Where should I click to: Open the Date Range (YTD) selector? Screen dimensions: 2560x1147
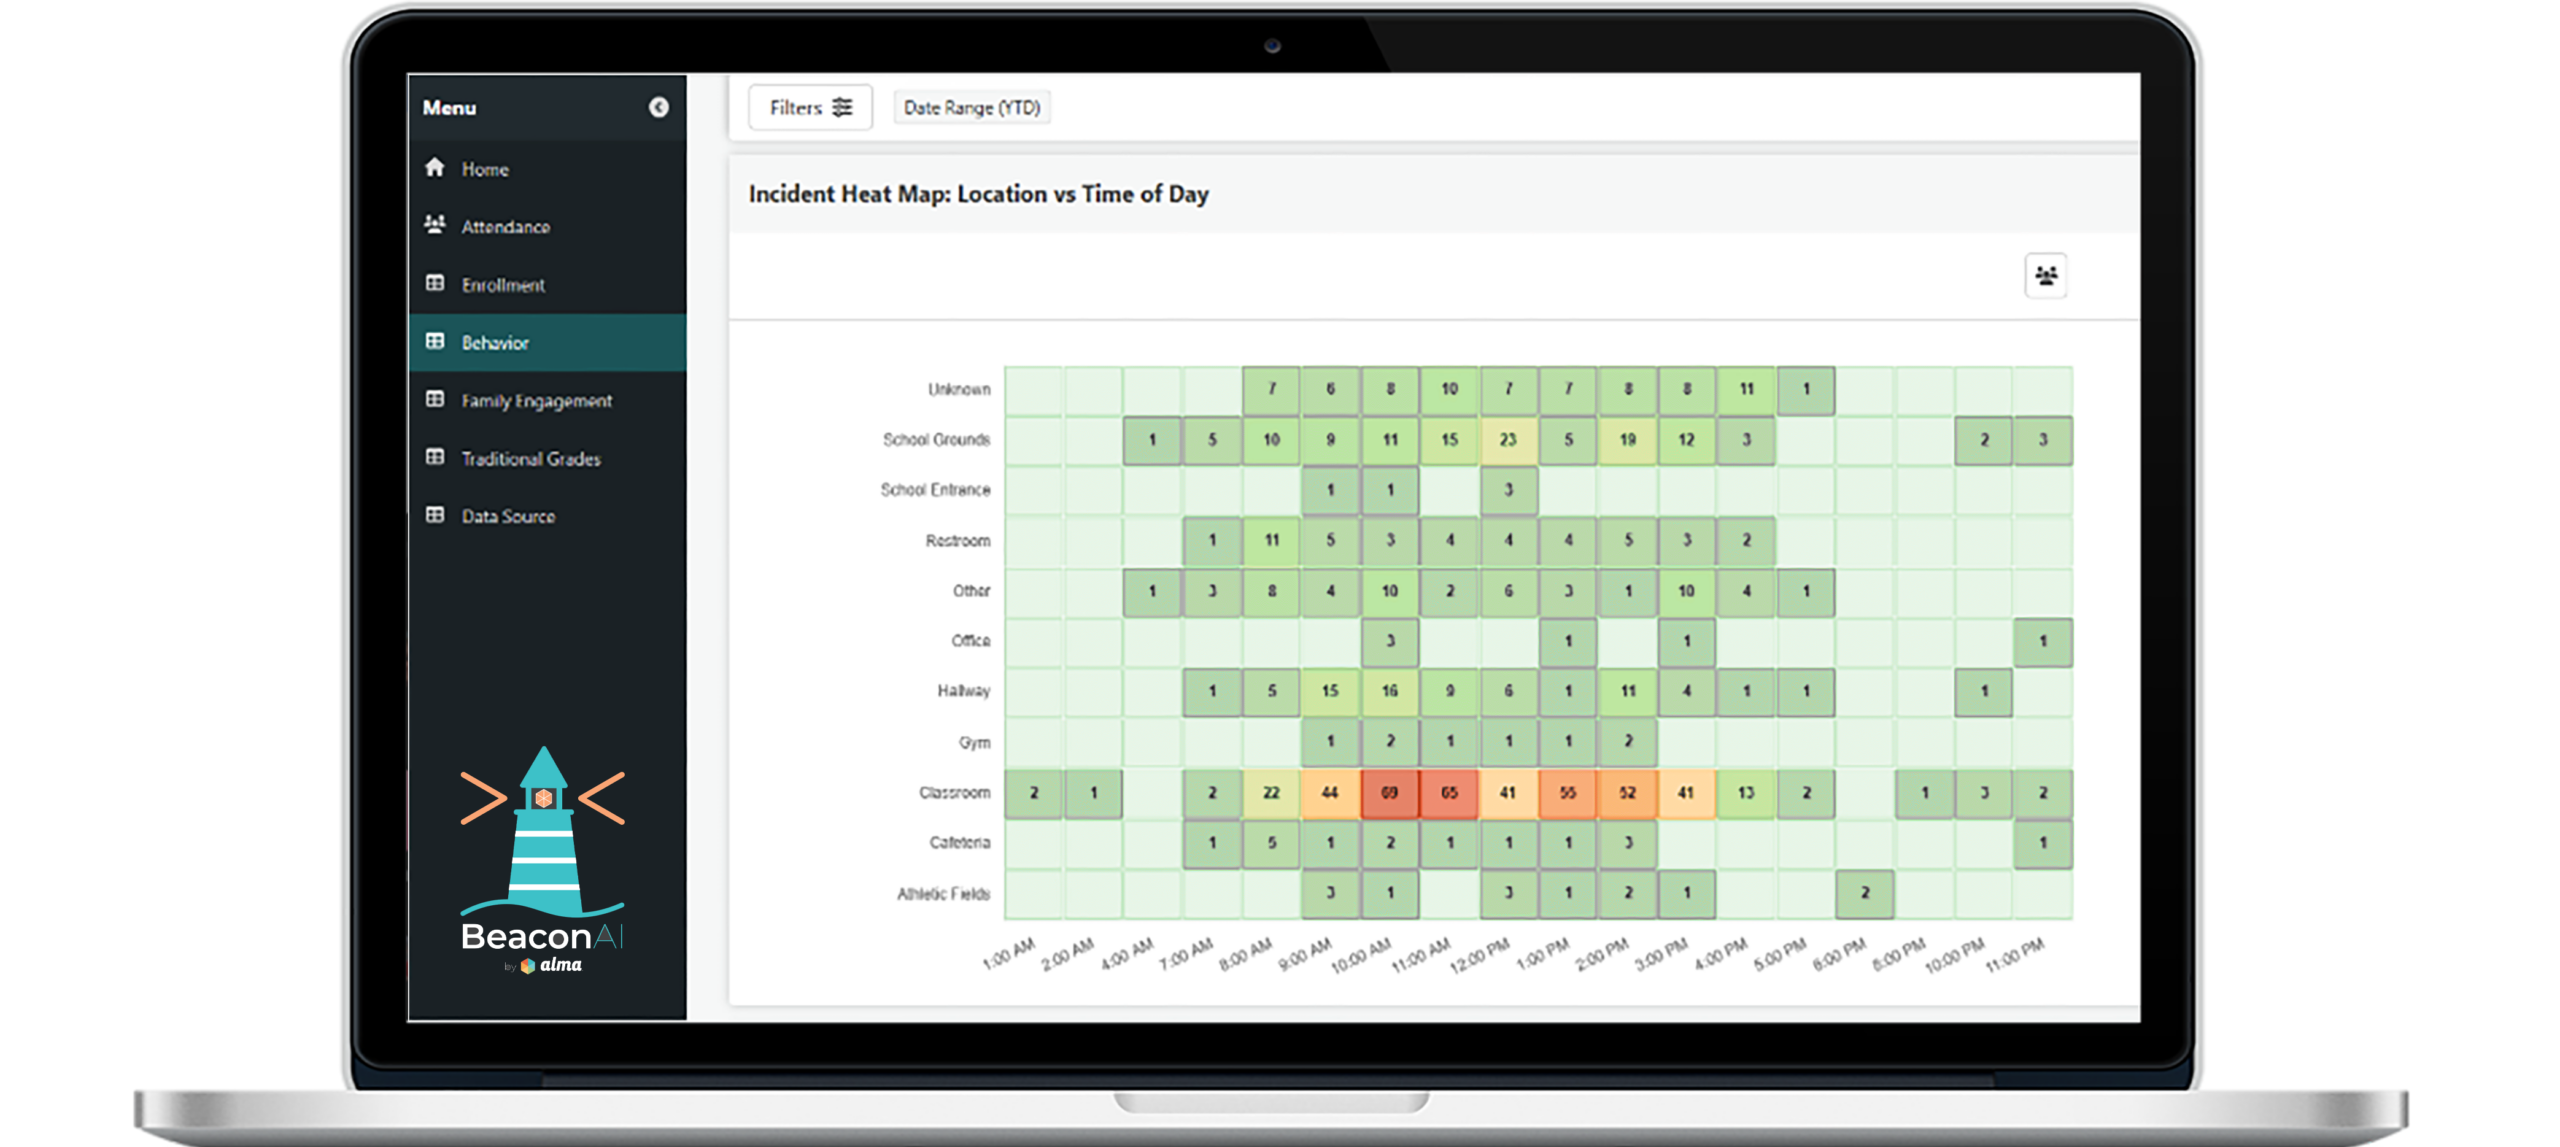[971, 107]
